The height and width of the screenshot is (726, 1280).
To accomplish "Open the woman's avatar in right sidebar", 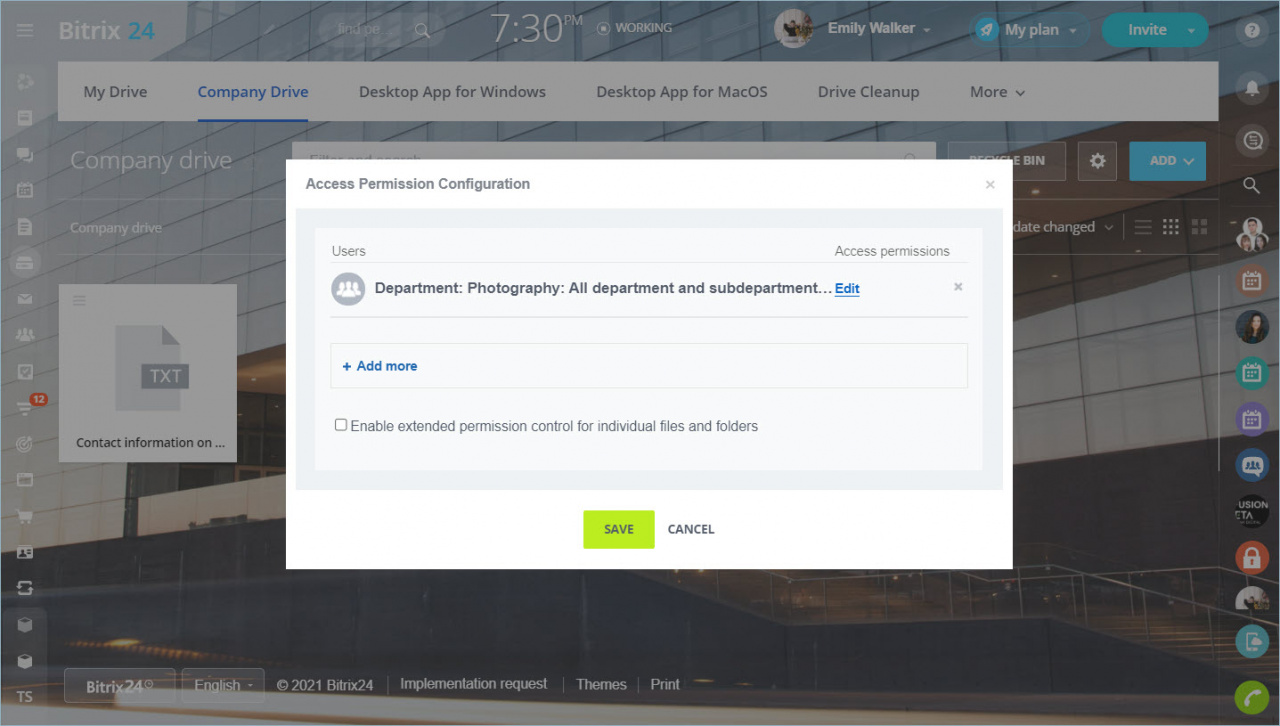I will point(1252,327).
